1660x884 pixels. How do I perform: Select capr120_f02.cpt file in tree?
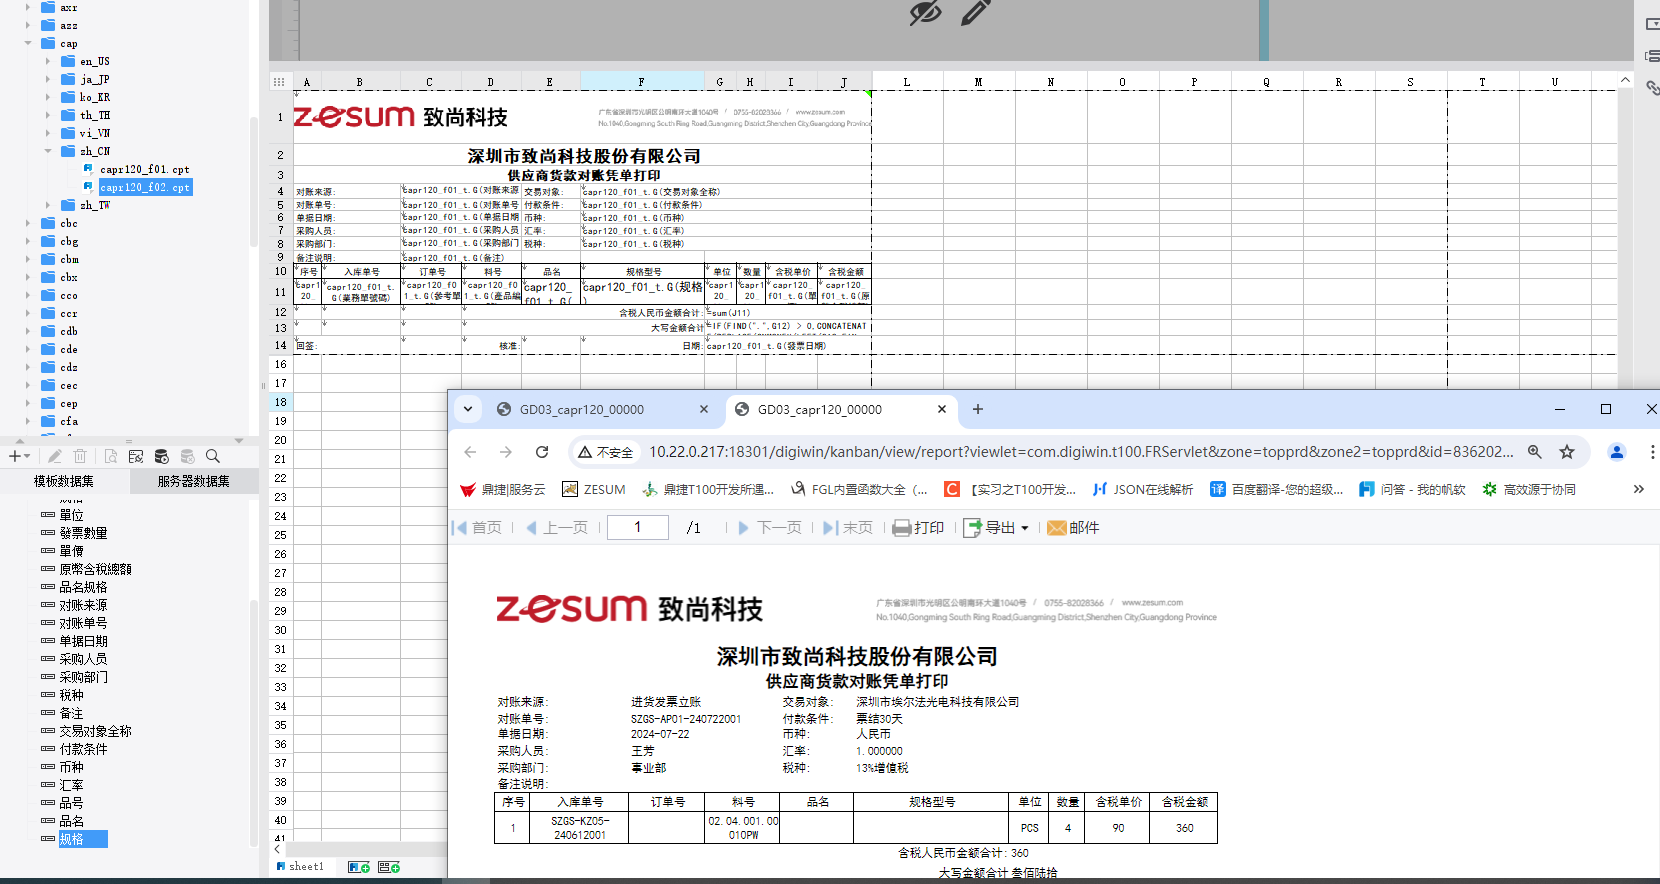pyautogui.click(x=145, y=187)
